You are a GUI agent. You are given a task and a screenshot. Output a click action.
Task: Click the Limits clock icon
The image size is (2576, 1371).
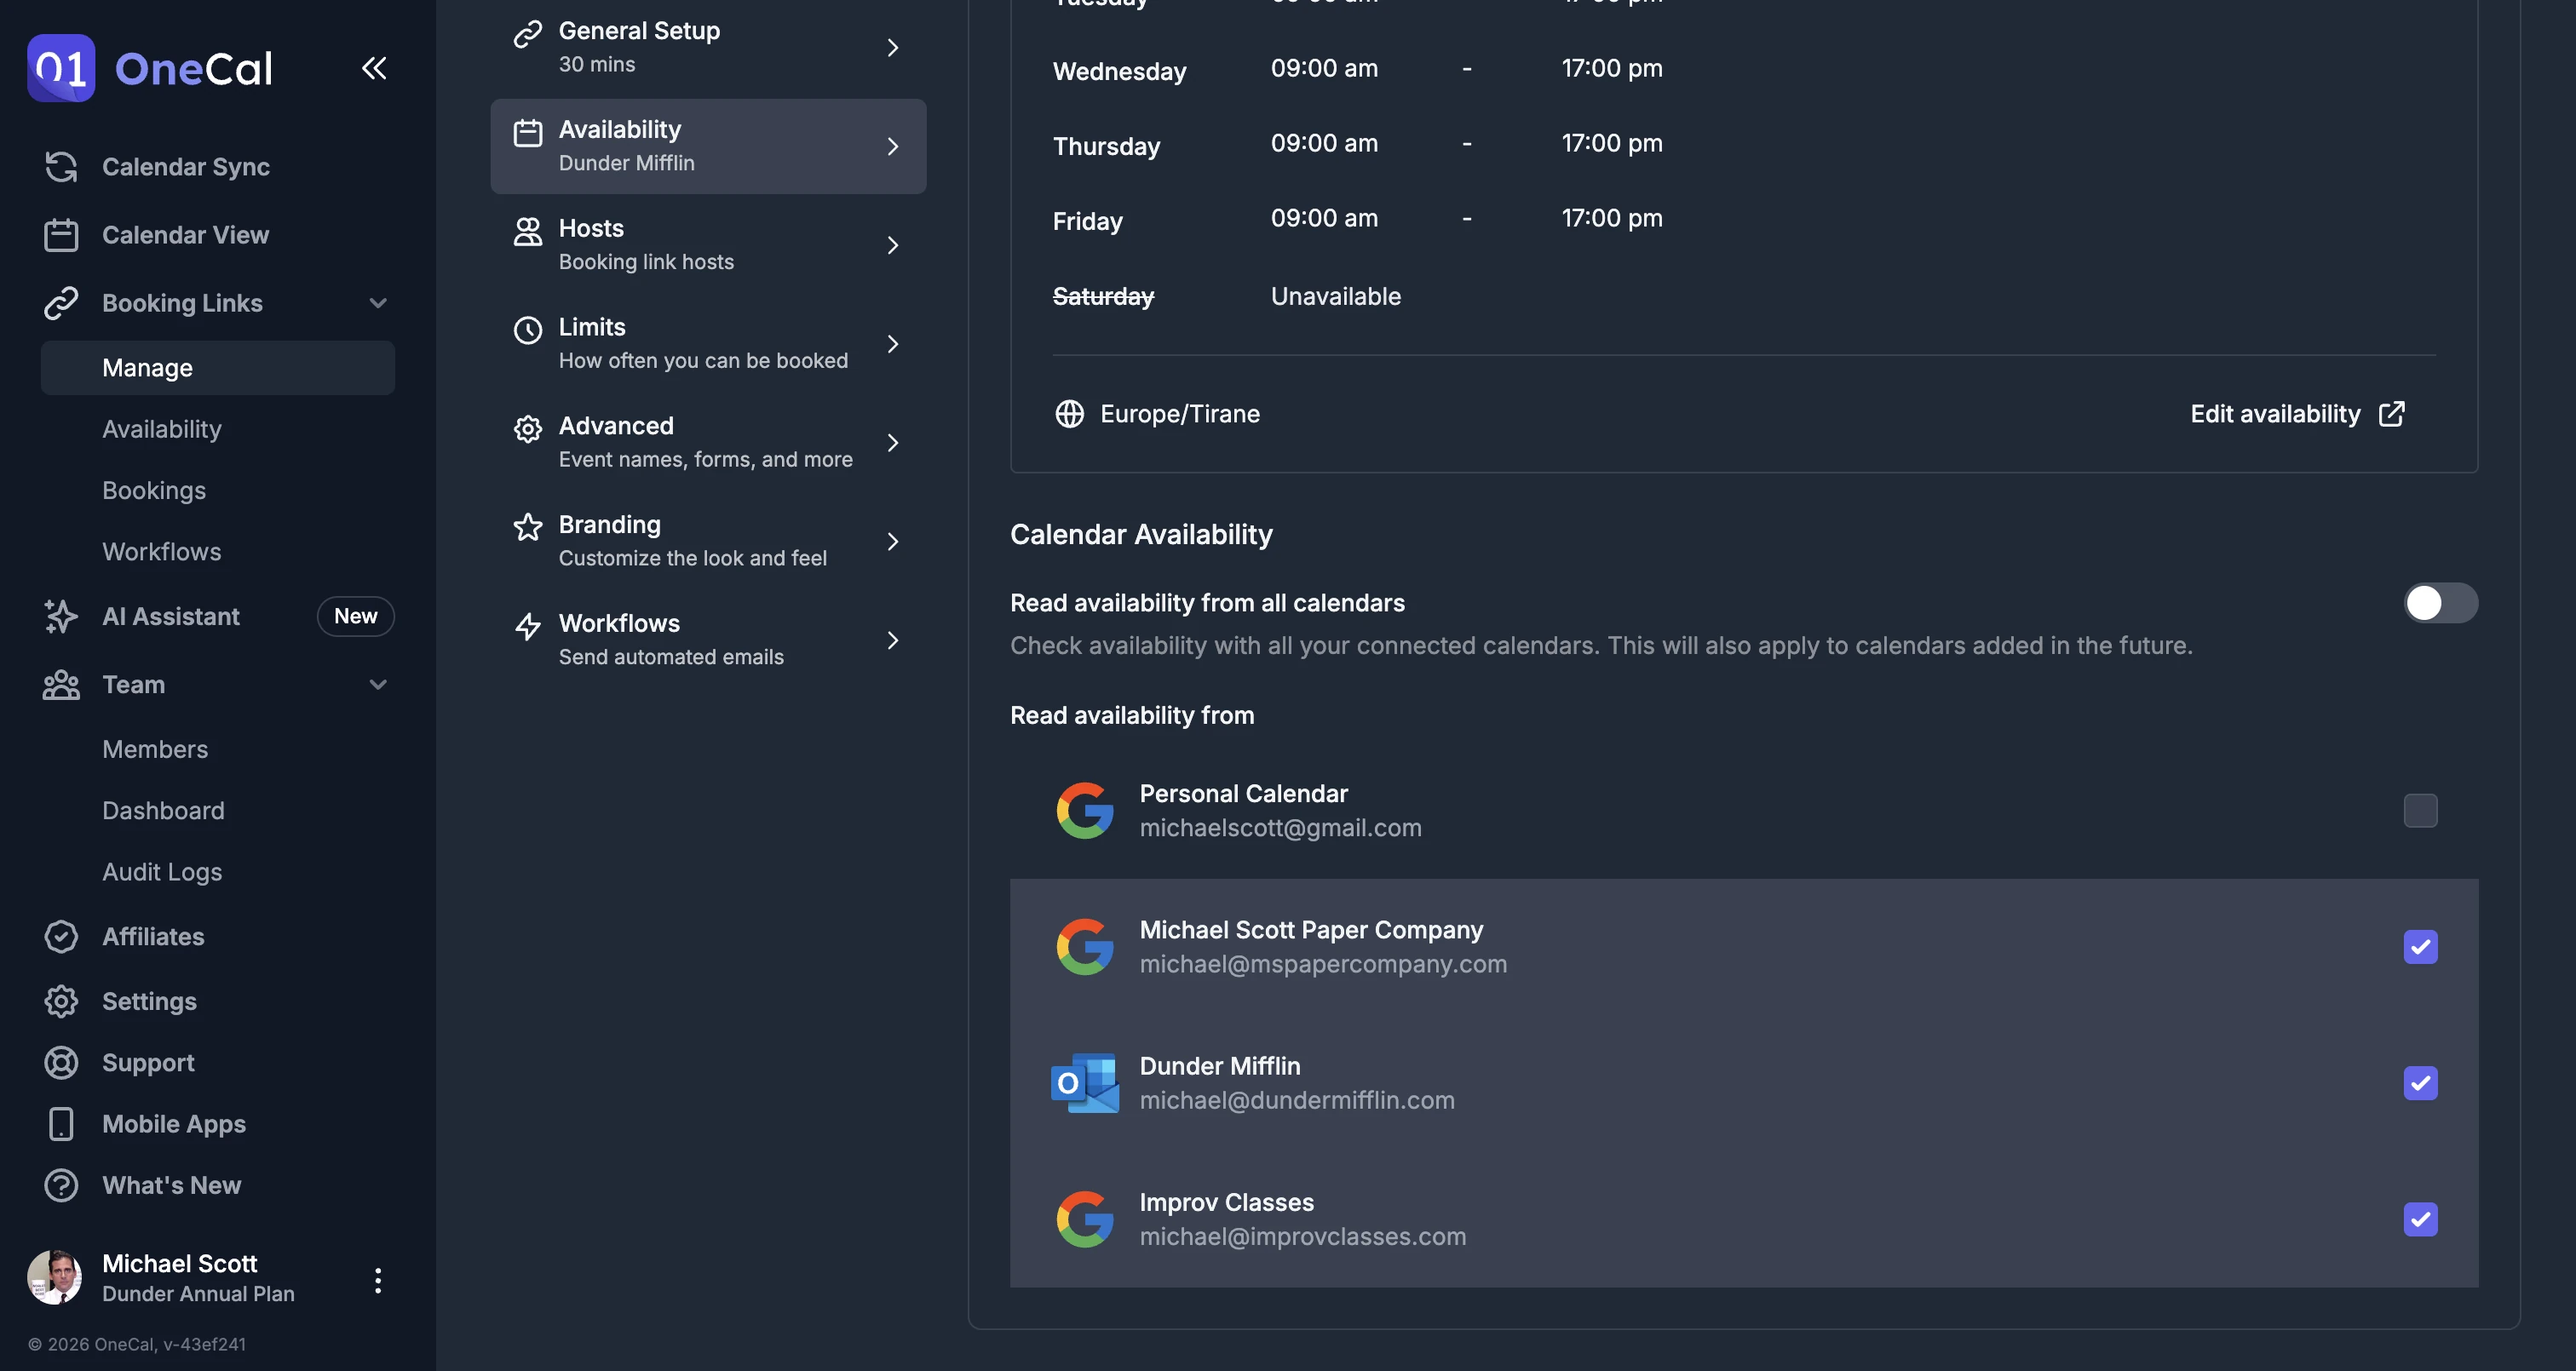coord(527,330)
